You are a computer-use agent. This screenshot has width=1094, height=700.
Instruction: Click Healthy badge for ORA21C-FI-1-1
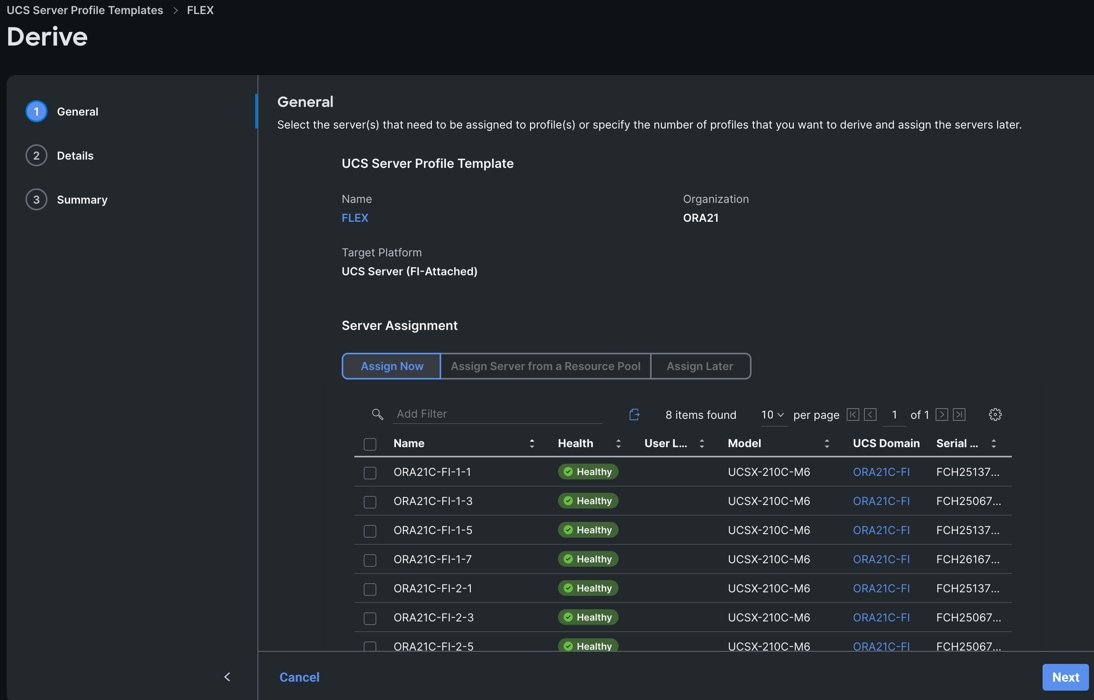pyautogui.click(x=588, y=472)
